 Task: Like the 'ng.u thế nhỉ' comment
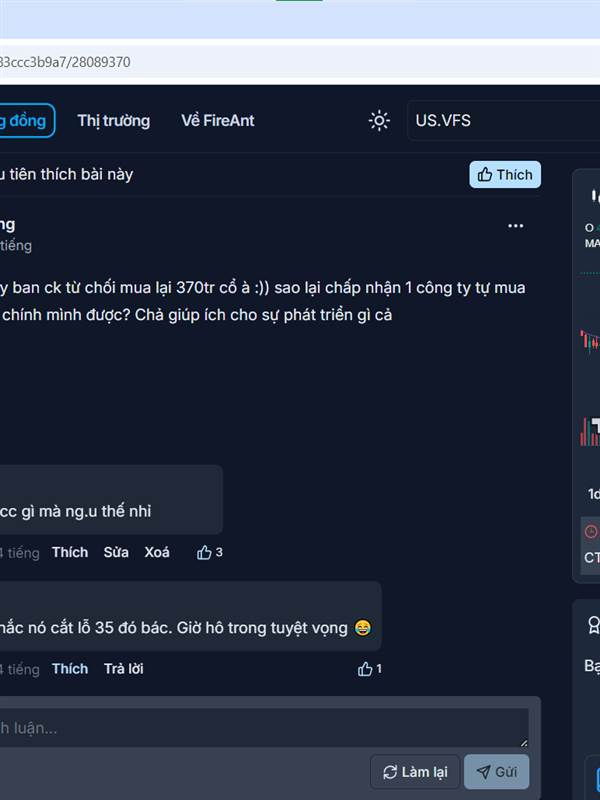pyautogui.click(x=70, y=553)
